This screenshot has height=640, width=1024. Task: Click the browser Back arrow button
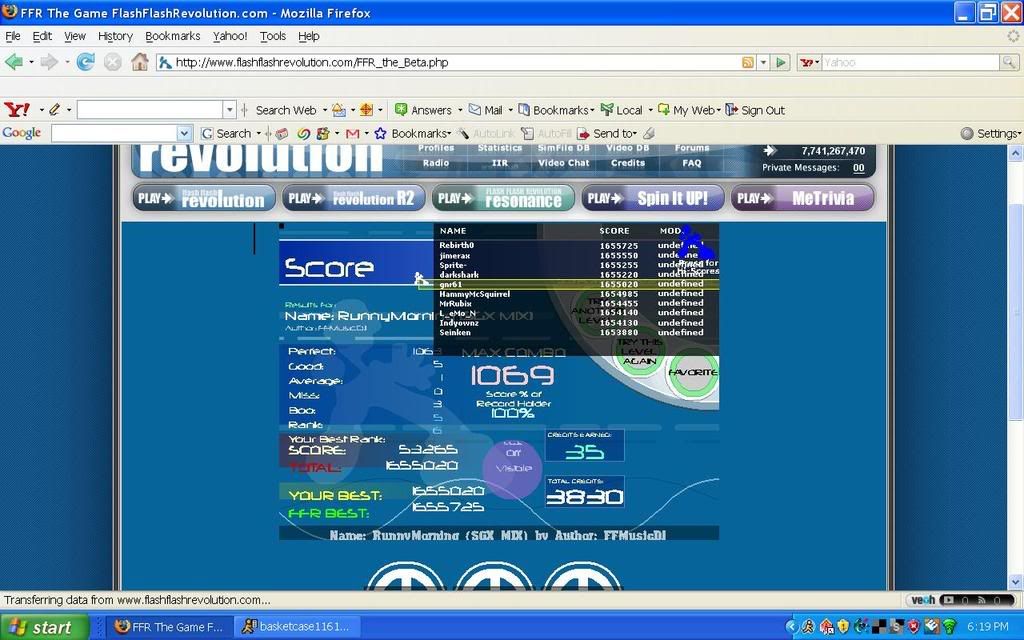pyautogui.click(x=14, y=62)
